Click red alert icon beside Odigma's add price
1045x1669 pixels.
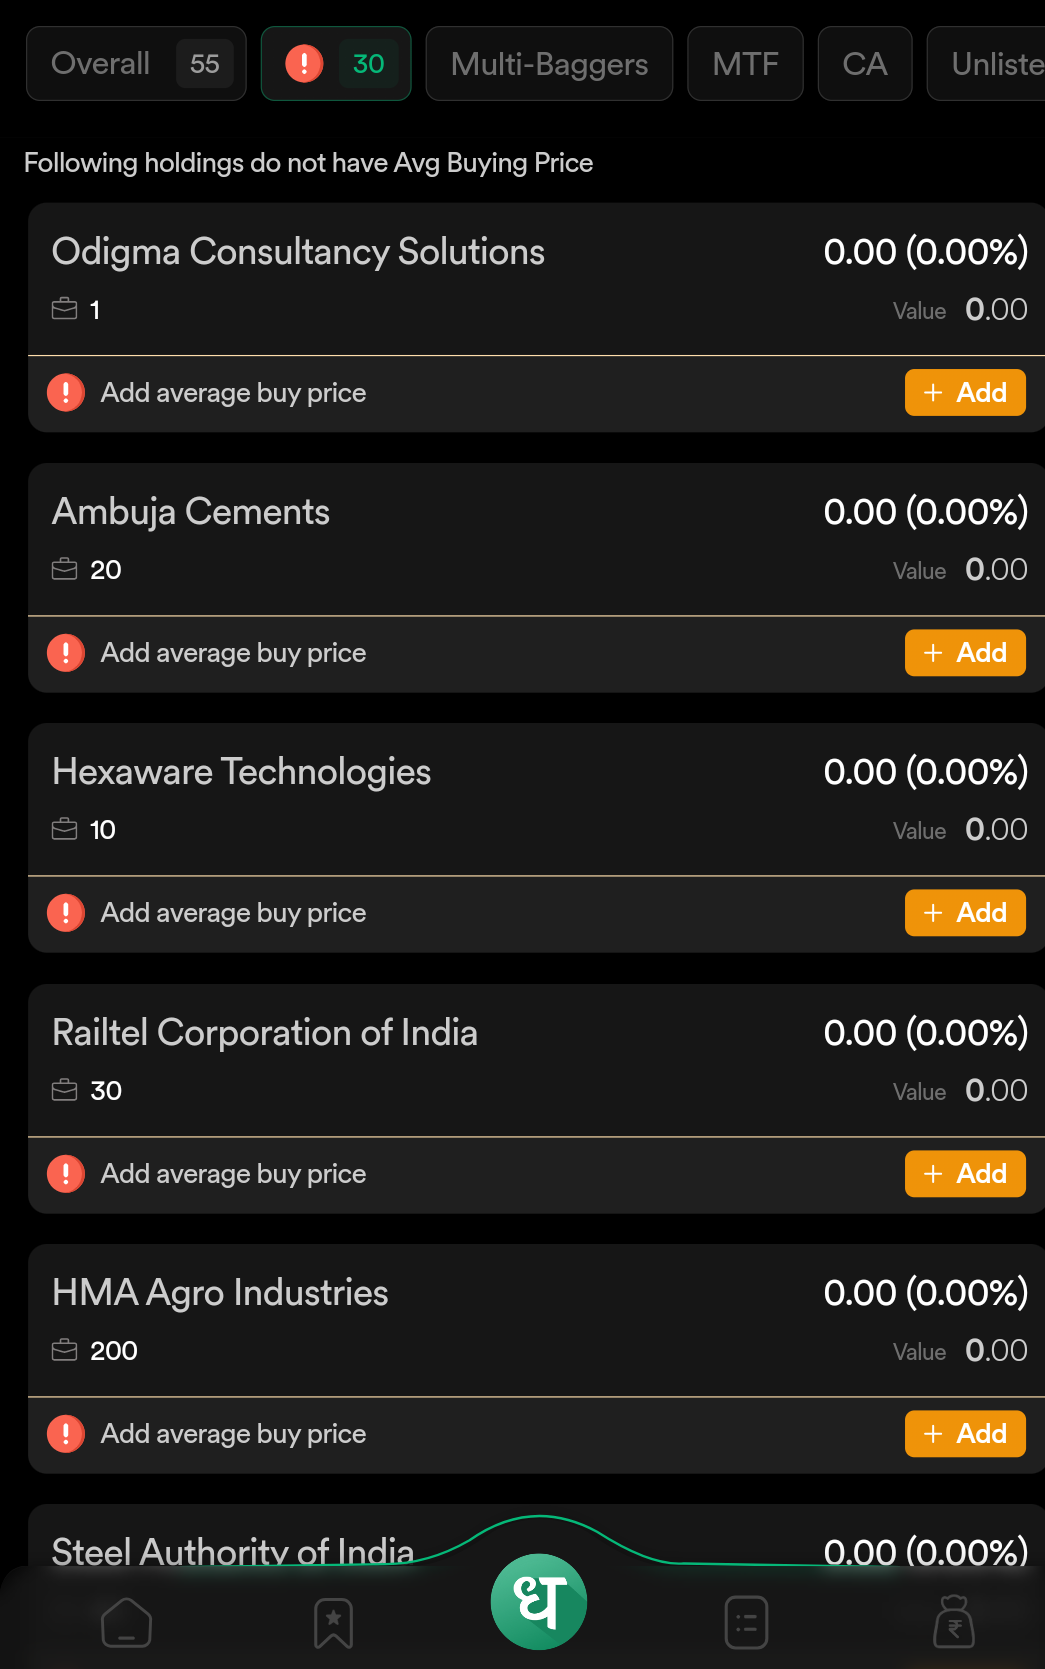(x=66, y=392)
